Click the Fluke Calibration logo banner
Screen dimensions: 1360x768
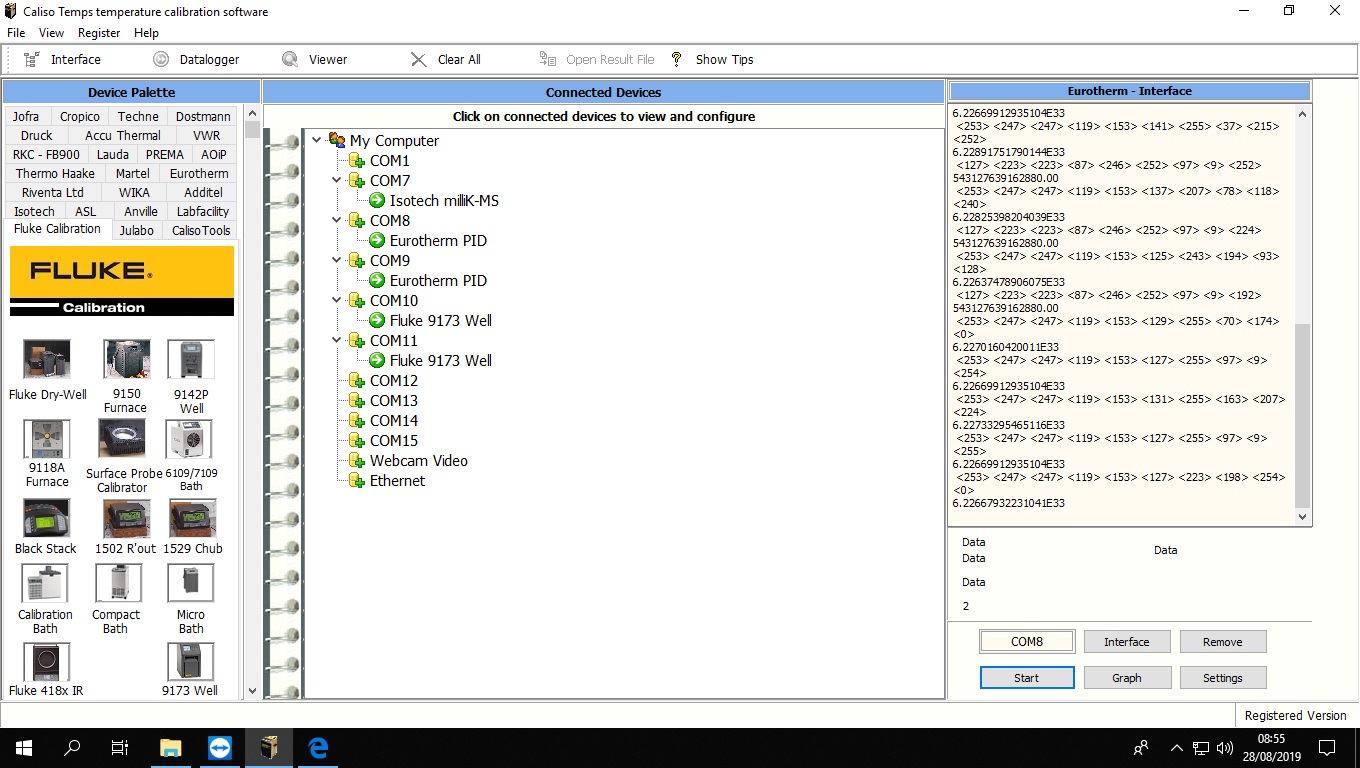click(x=122, y=281)
